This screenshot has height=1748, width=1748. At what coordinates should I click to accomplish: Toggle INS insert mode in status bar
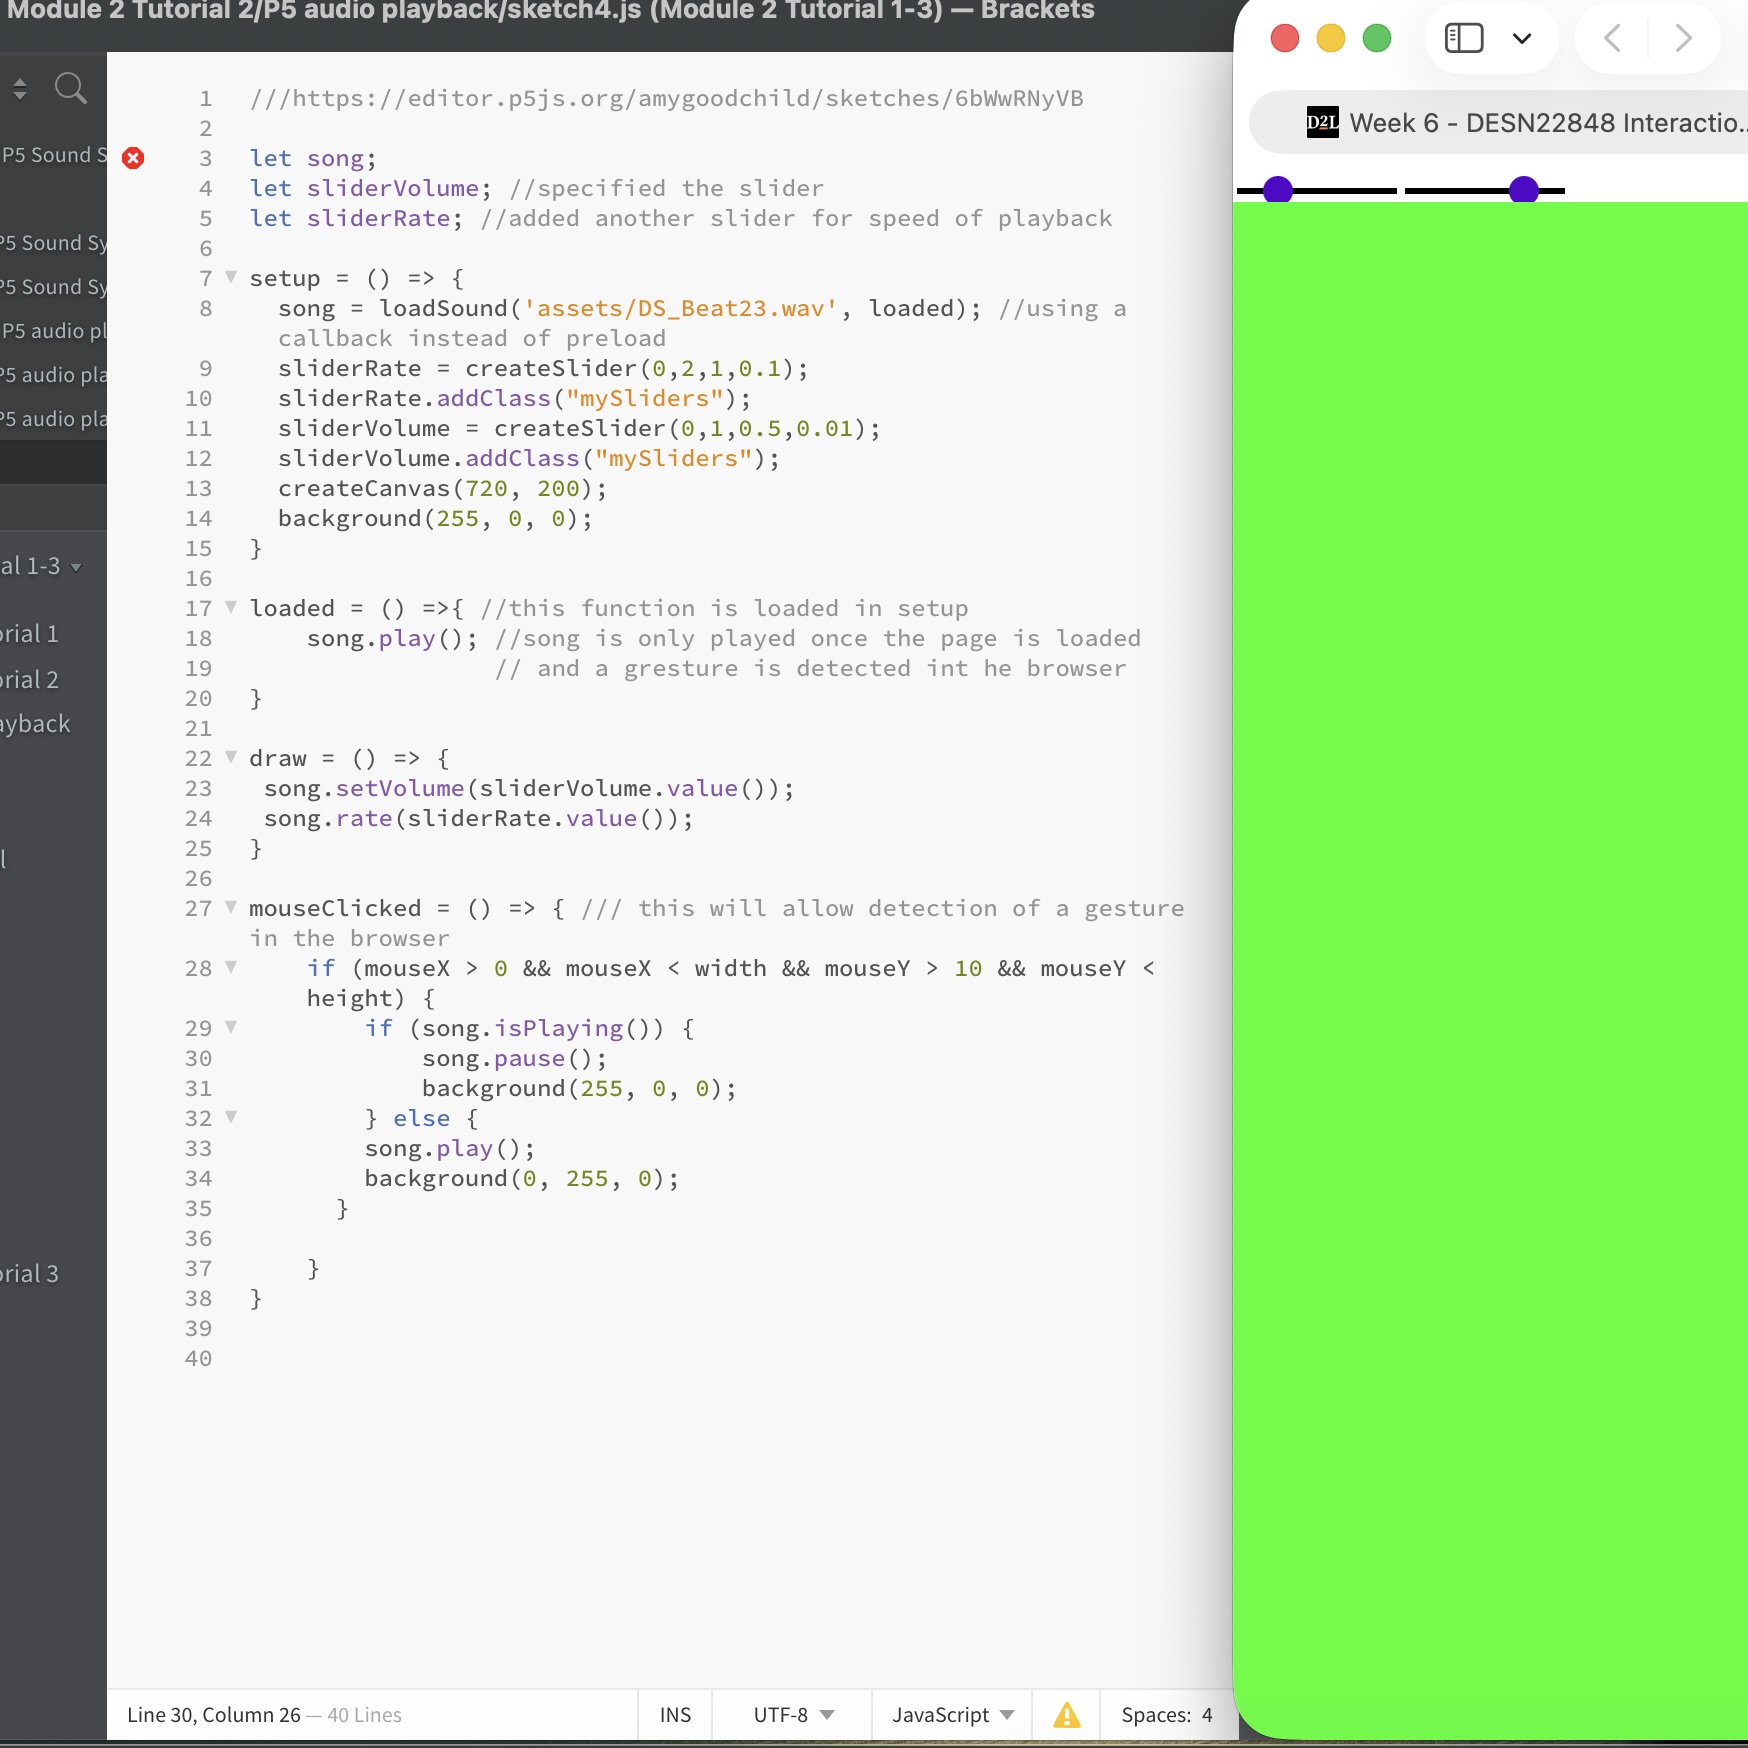[675, 1715]
